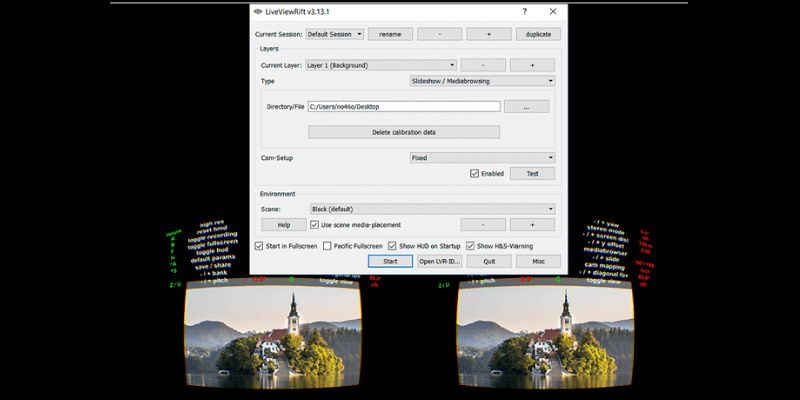Click 'default params' text in left HUD
The image size is (800, 400).
213,258
